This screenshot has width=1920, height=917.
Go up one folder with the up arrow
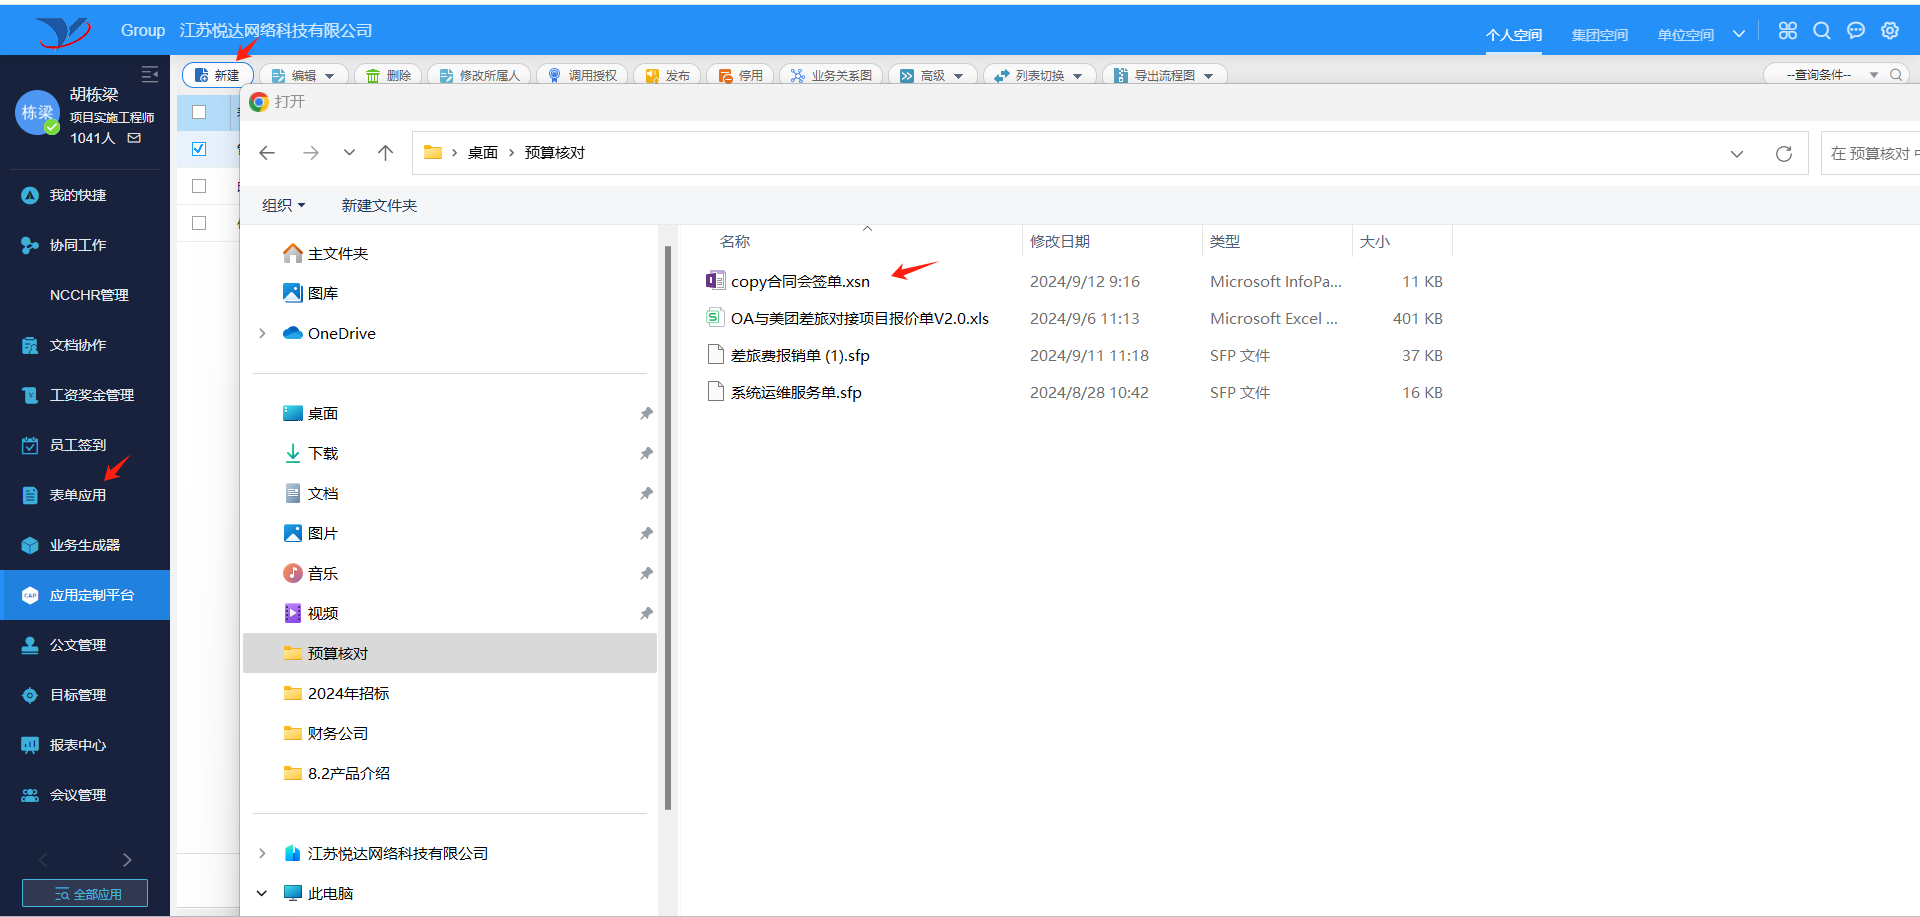click(385, 153)
